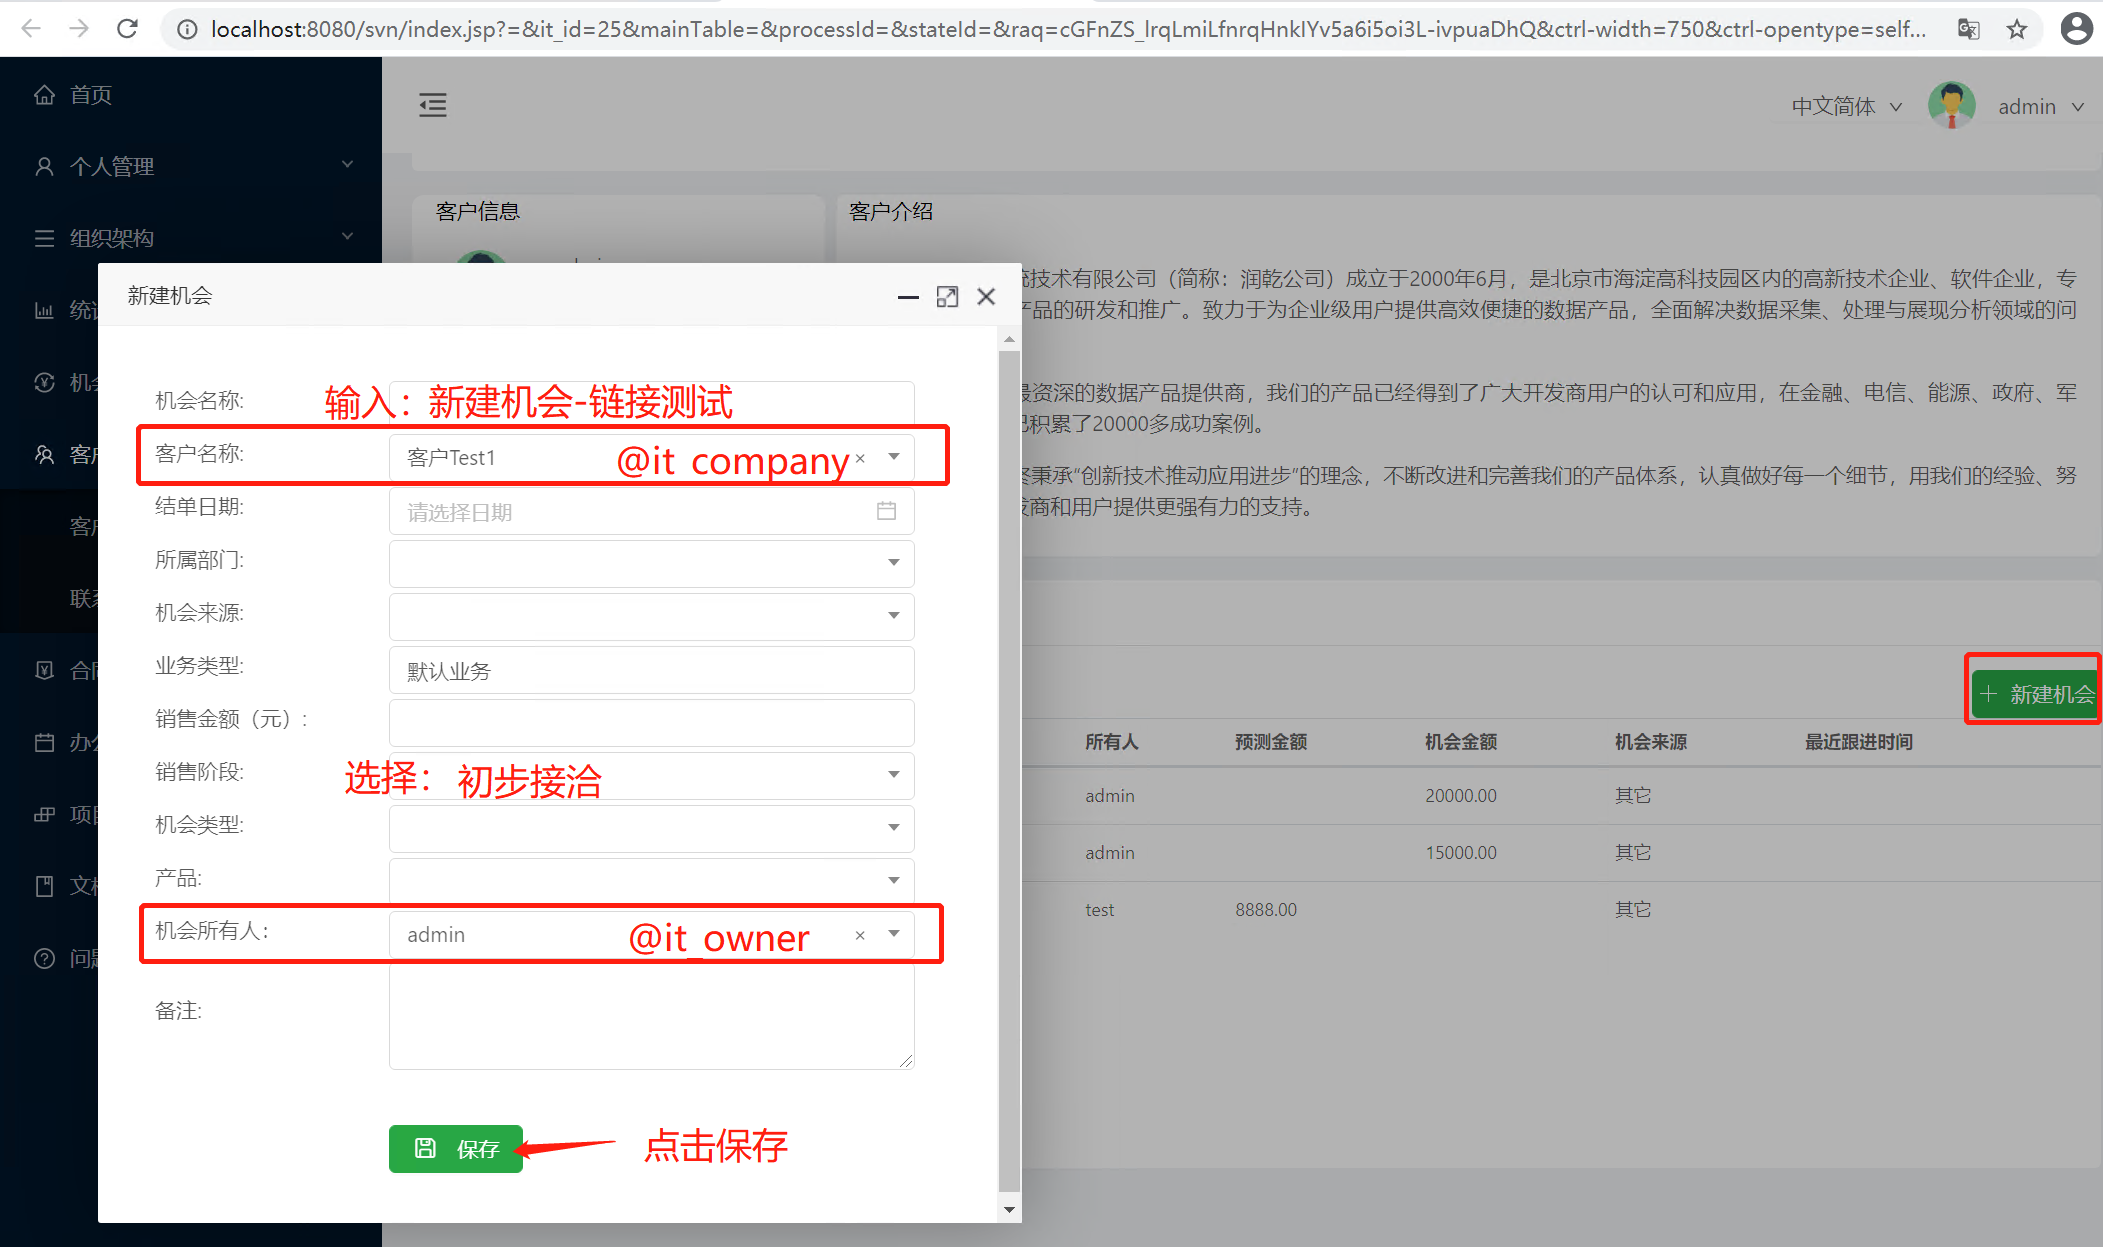The image size is (2103, 1247).
Task: Bookmark page with star icon
Action: [2017, 29]
